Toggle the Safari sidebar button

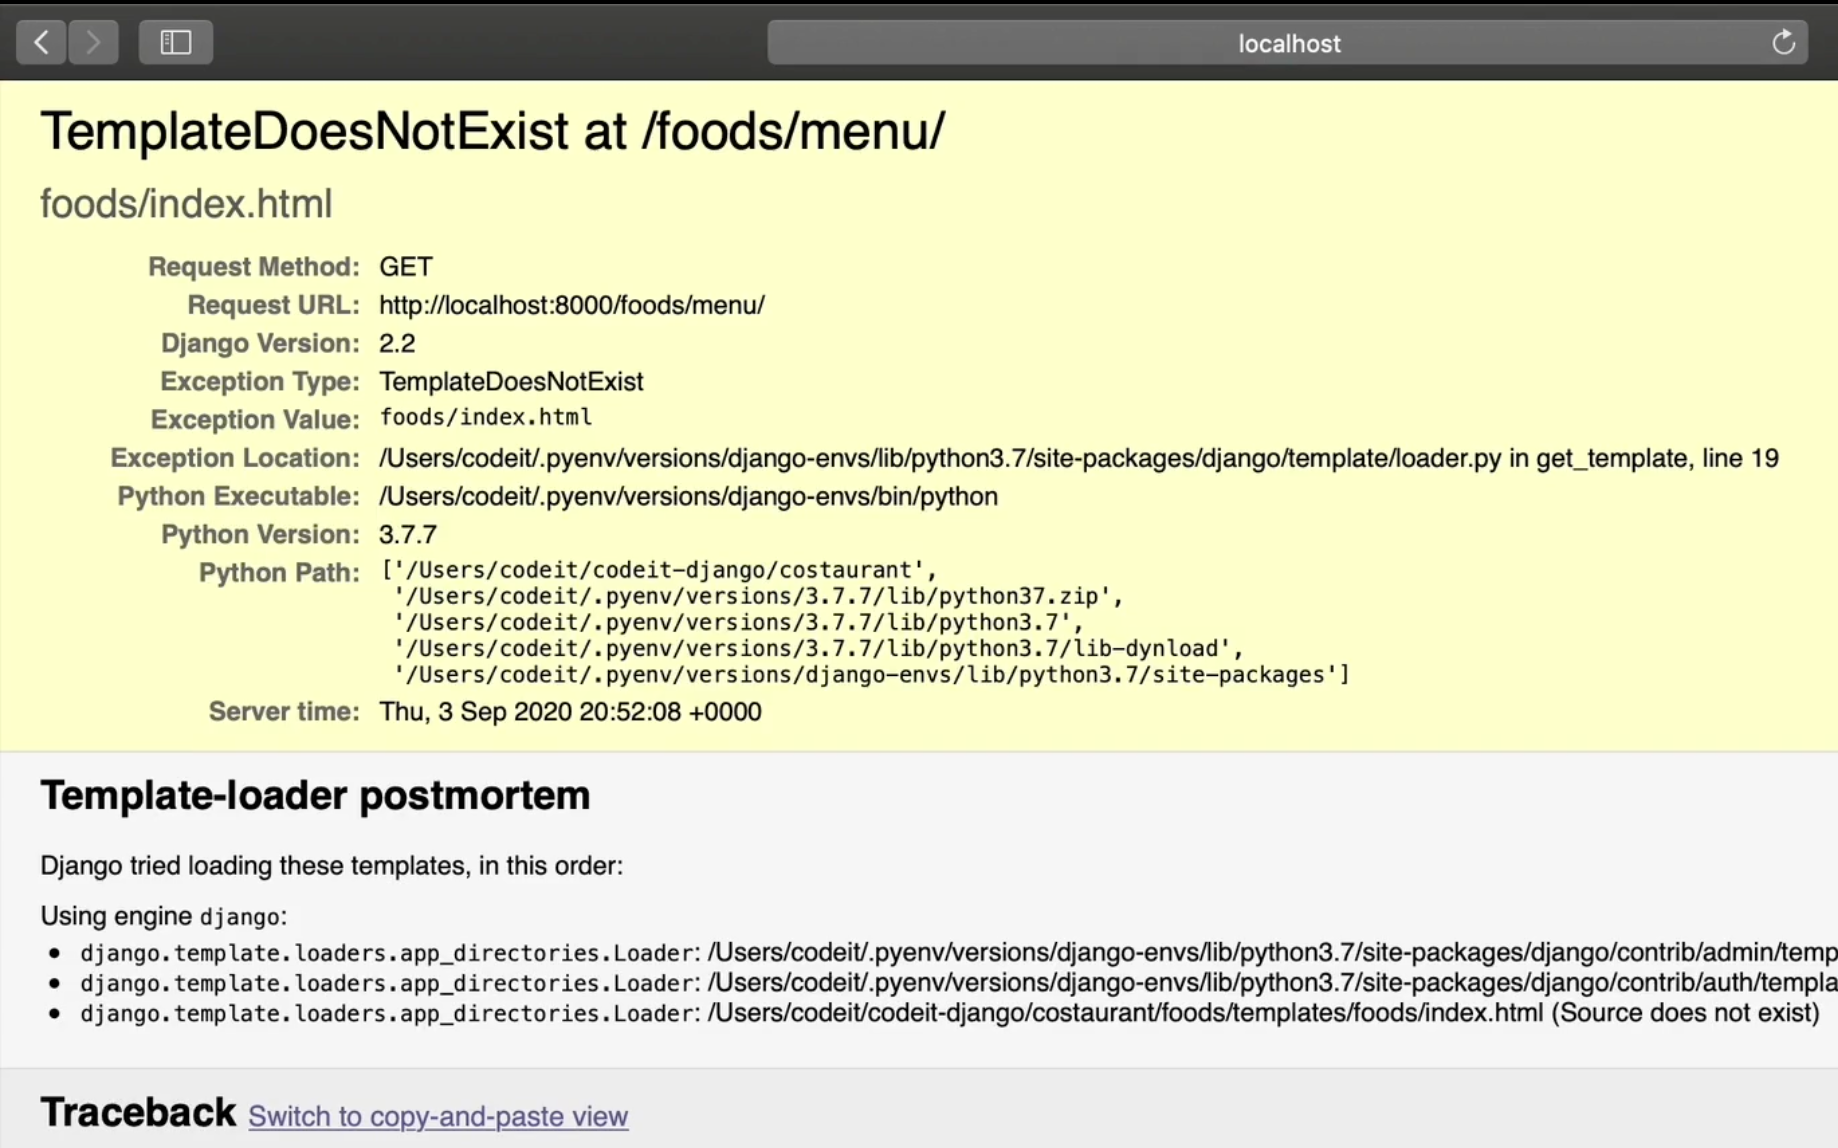click(176, 42)
